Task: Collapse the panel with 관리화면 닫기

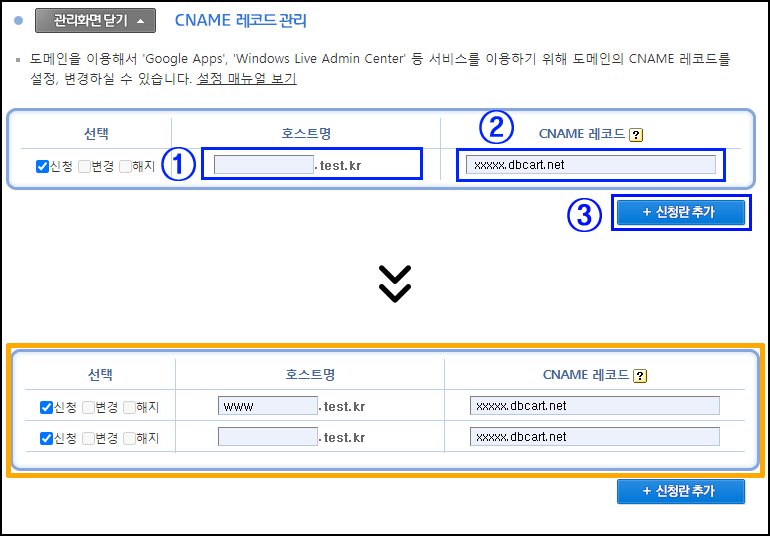Action: tap(95, 20)
